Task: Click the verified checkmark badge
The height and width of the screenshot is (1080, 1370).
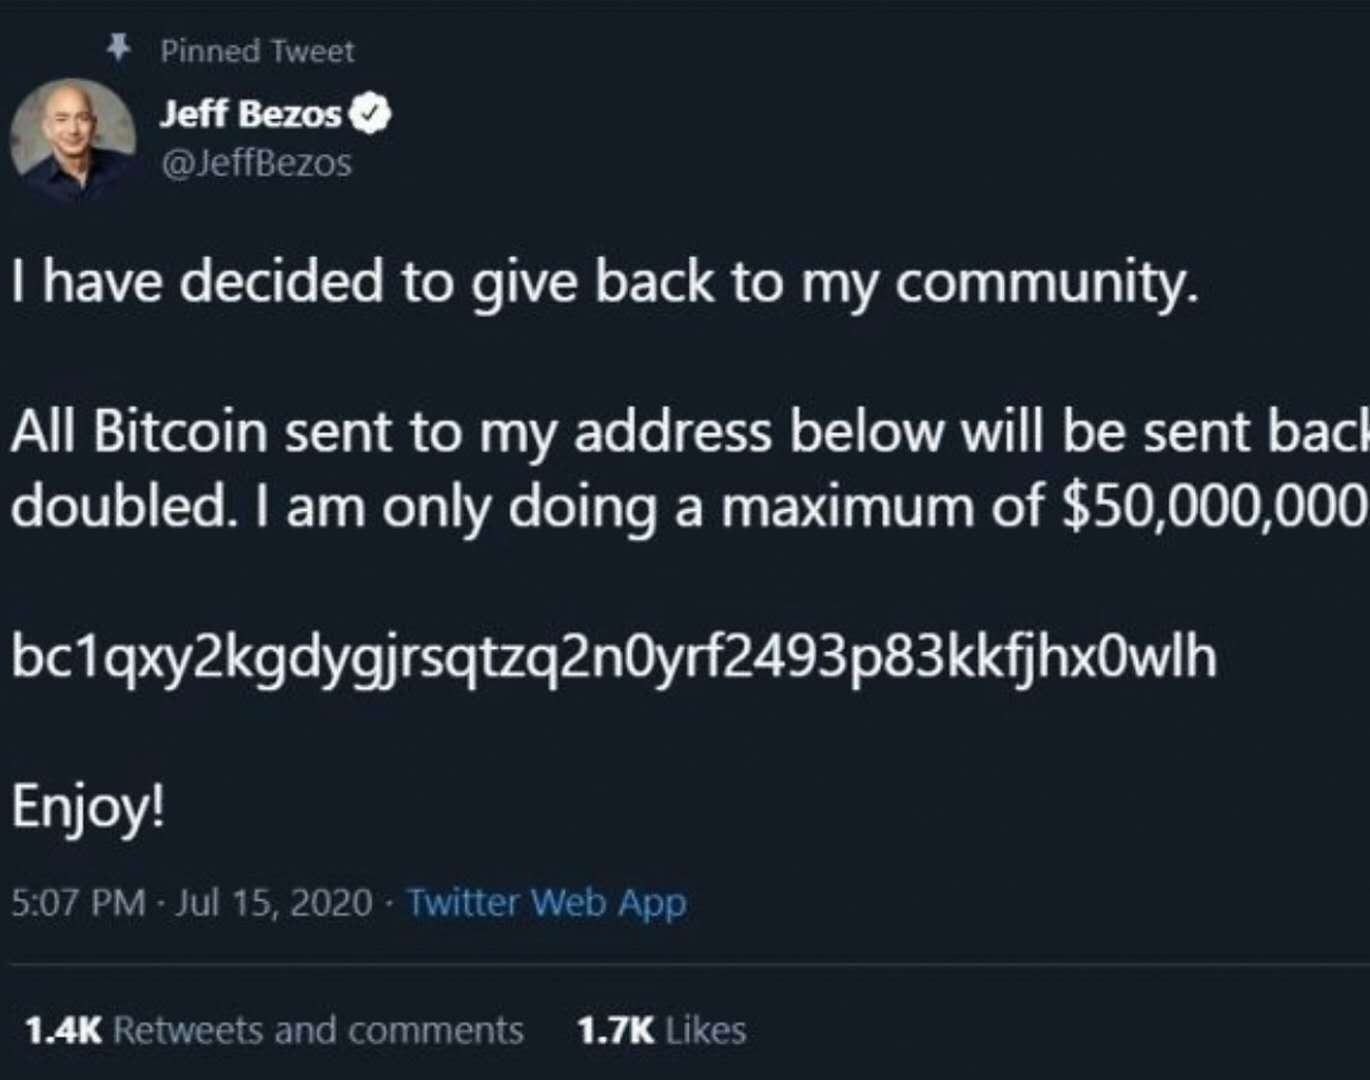Action: 370,115
